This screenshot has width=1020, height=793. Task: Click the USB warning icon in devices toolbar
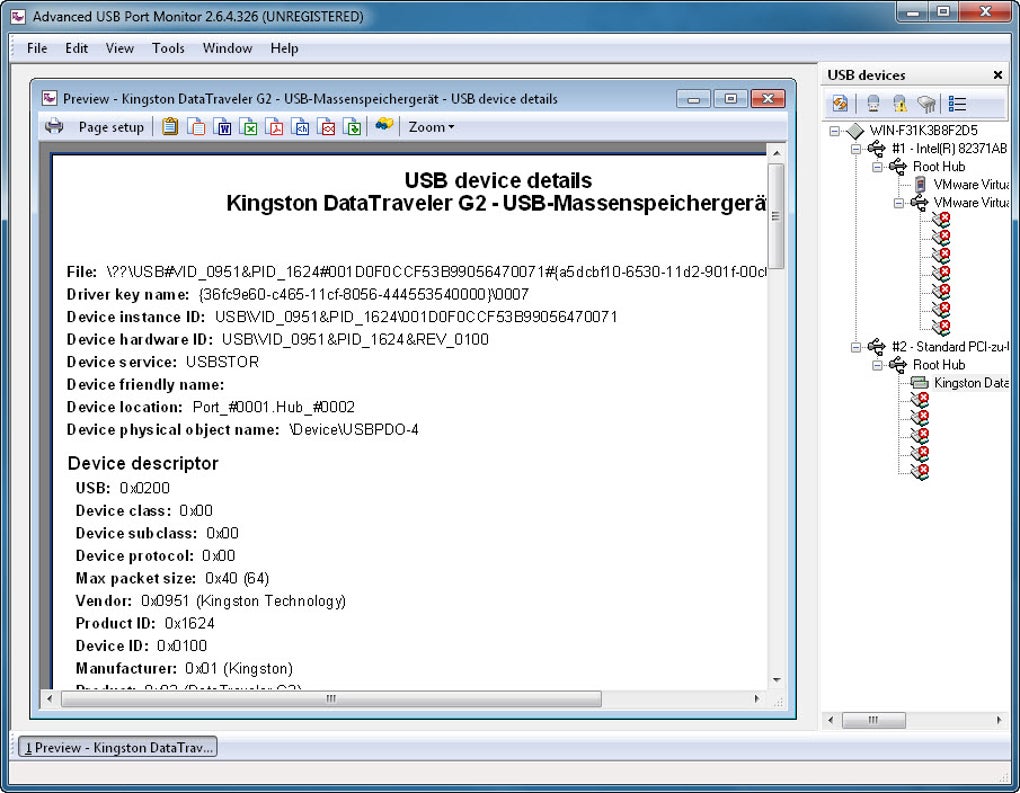(x=899, y=103)
